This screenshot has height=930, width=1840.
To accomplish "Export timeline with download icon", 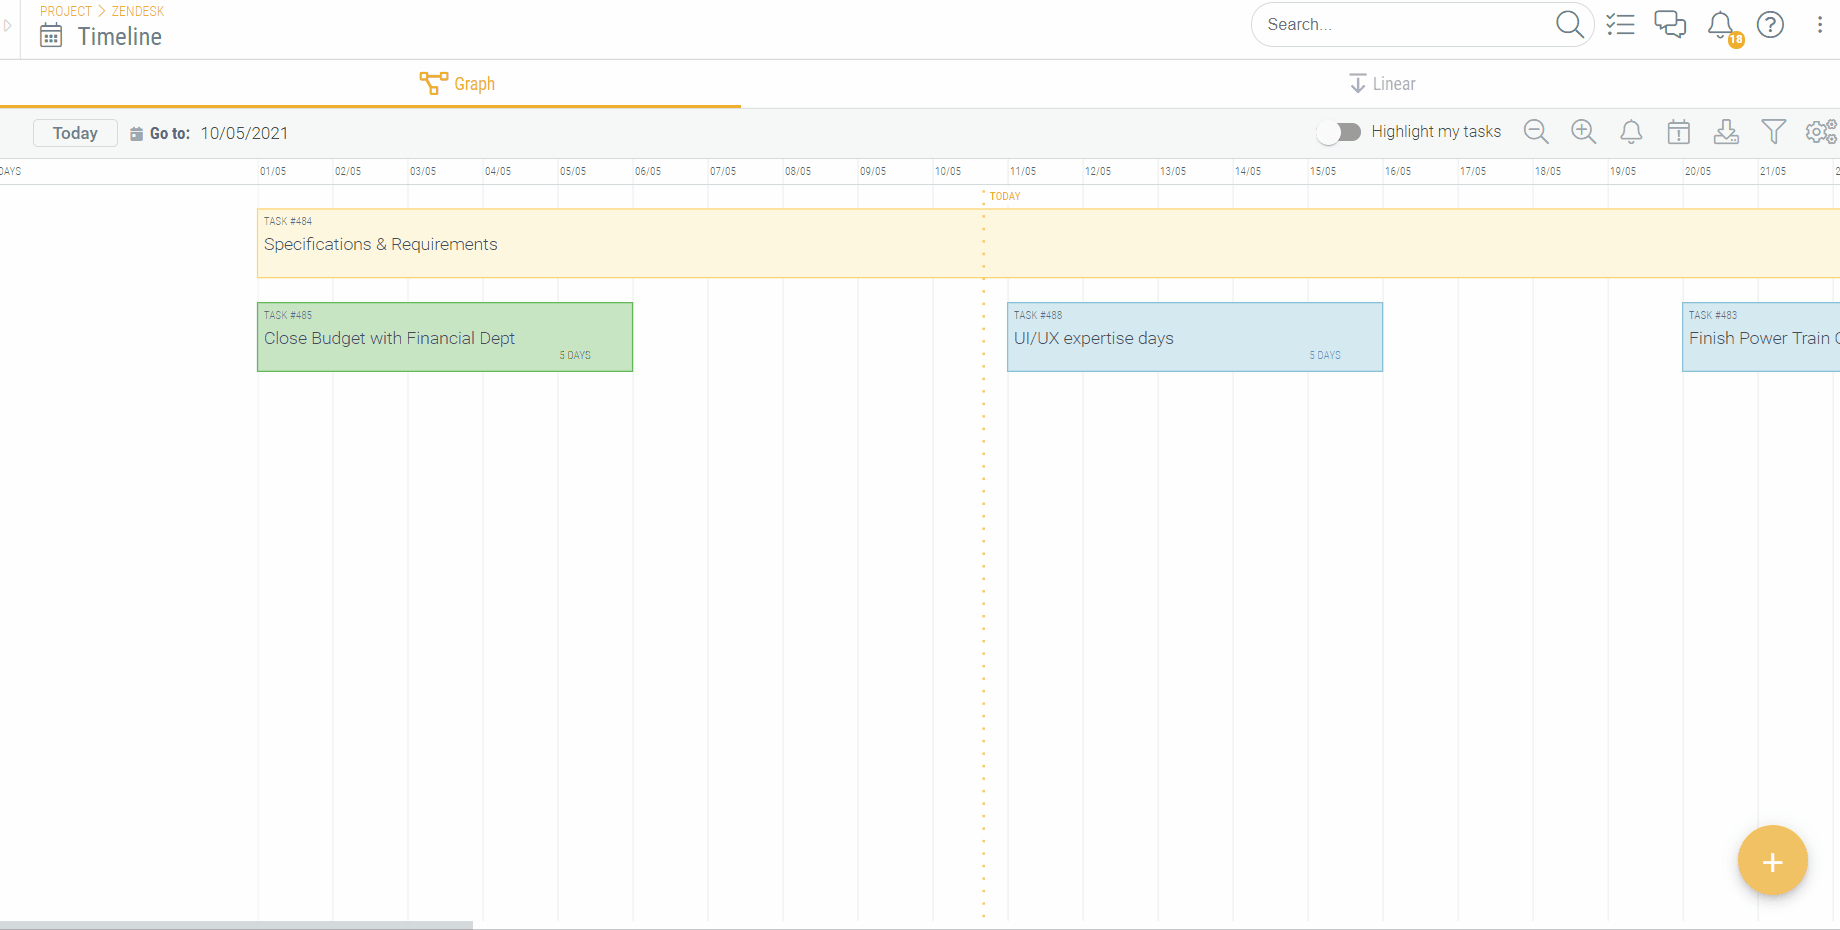I will pos(1726,132).
